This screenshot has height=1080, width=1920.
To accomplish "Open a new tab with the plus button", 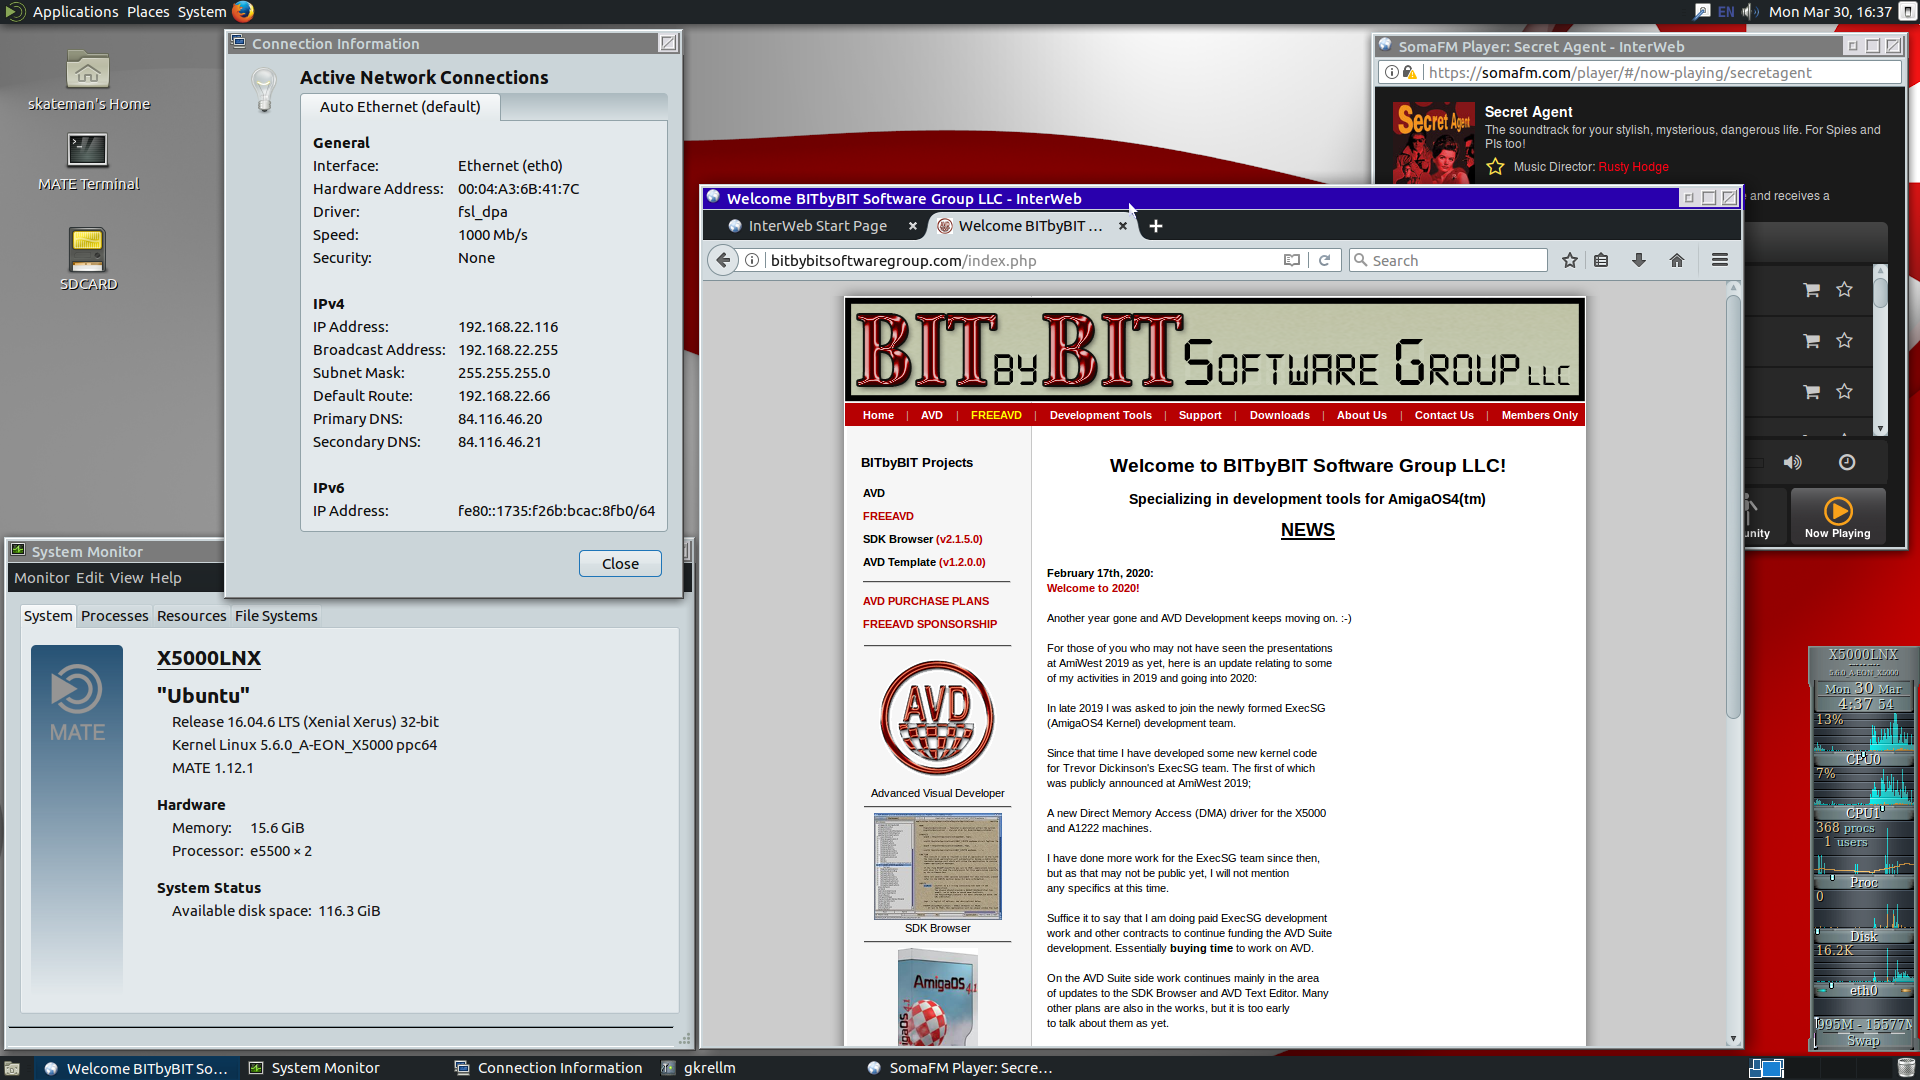I will (1156, 226).
